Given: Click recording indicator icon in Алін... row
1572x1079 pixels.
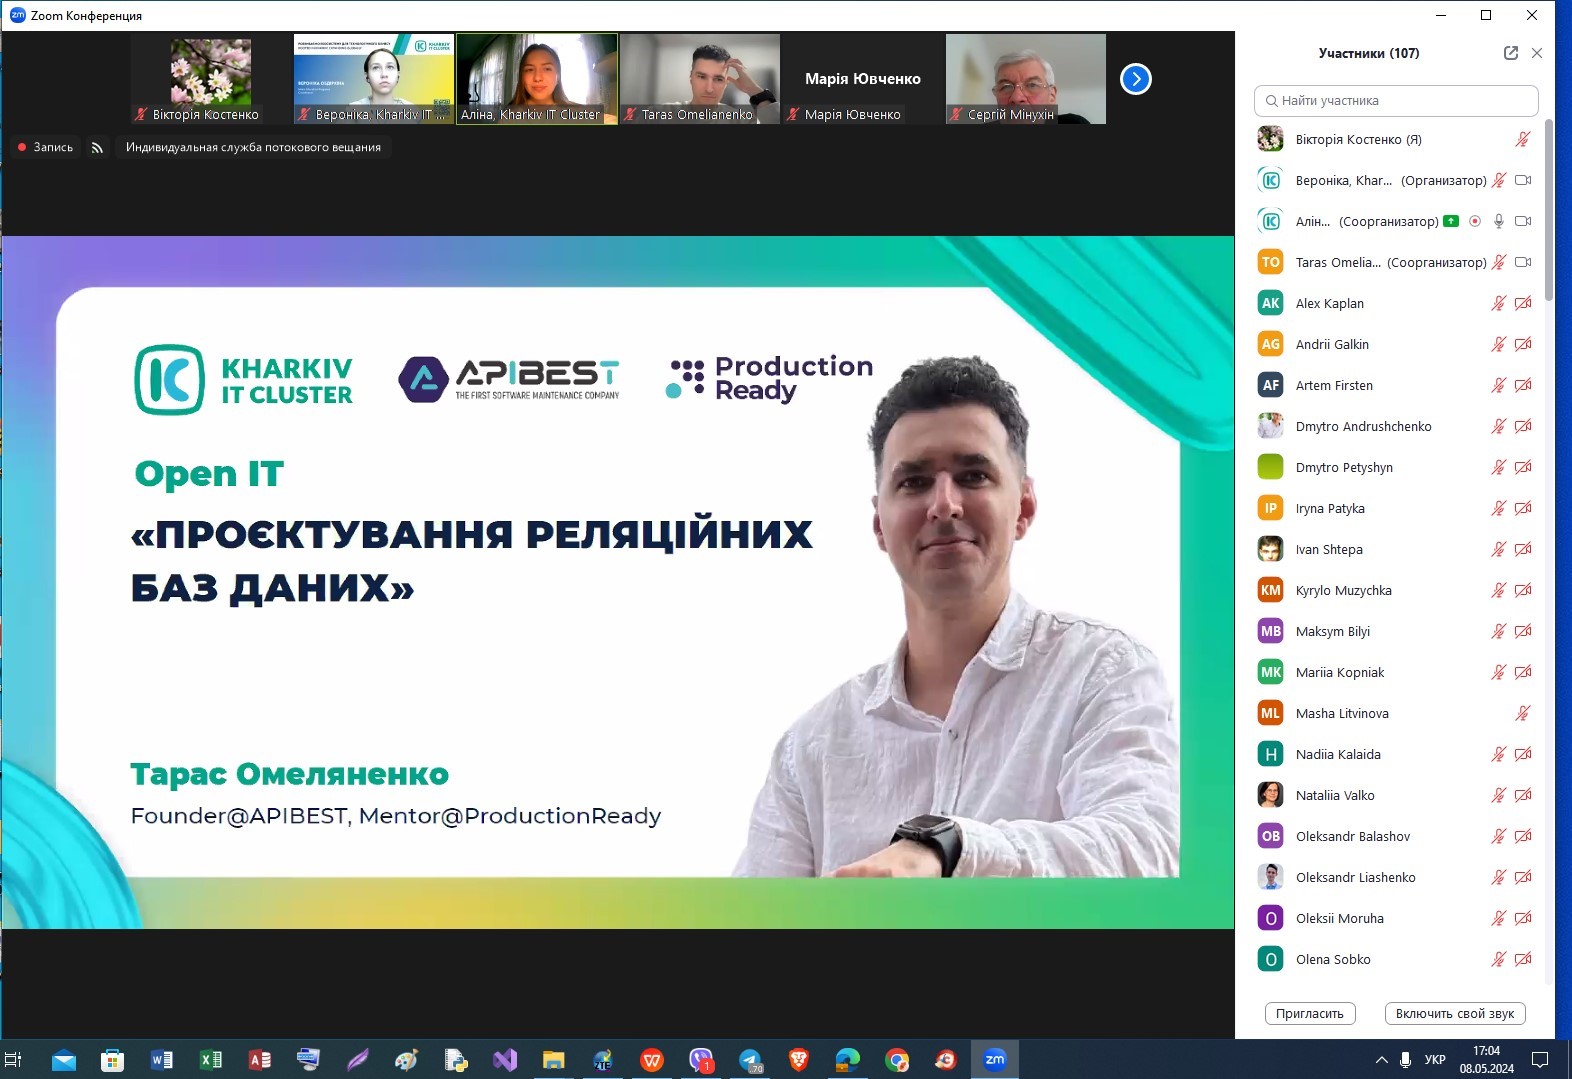Looking at the screenshot, I should pyautogui.click(x=1475, y=221).
